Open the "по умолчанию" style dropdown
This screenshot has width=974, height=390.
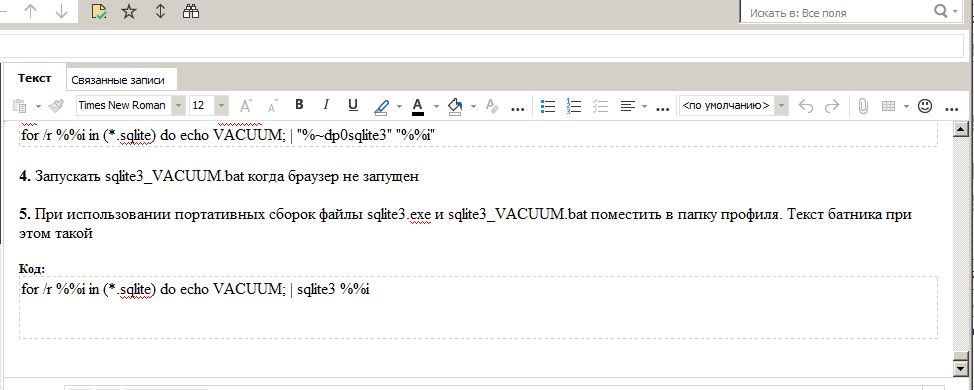[782, 106]
